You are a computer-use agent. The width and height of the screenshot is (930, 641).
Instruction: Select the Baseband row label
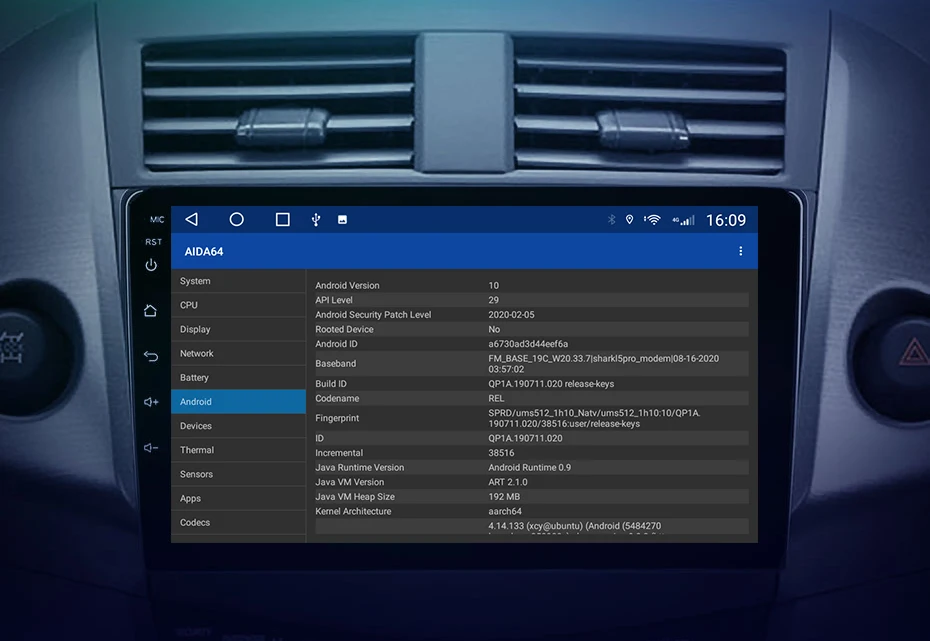point(336,363)
